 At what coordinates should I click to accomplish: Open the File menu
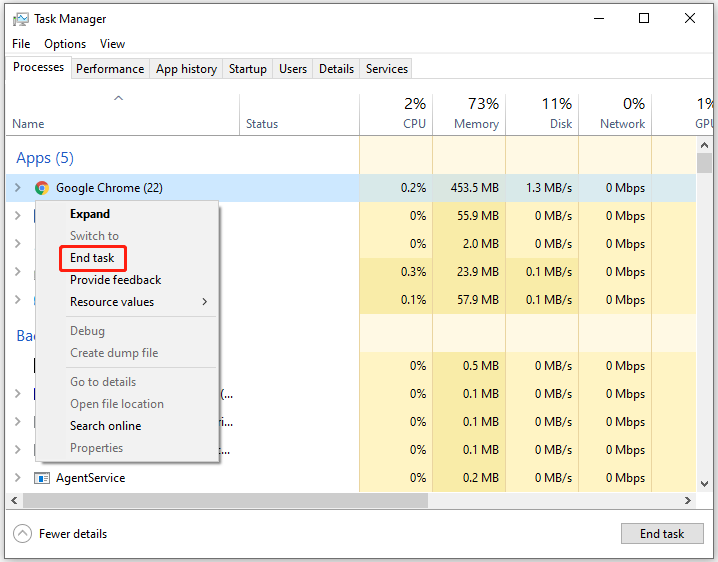(21, 44)
